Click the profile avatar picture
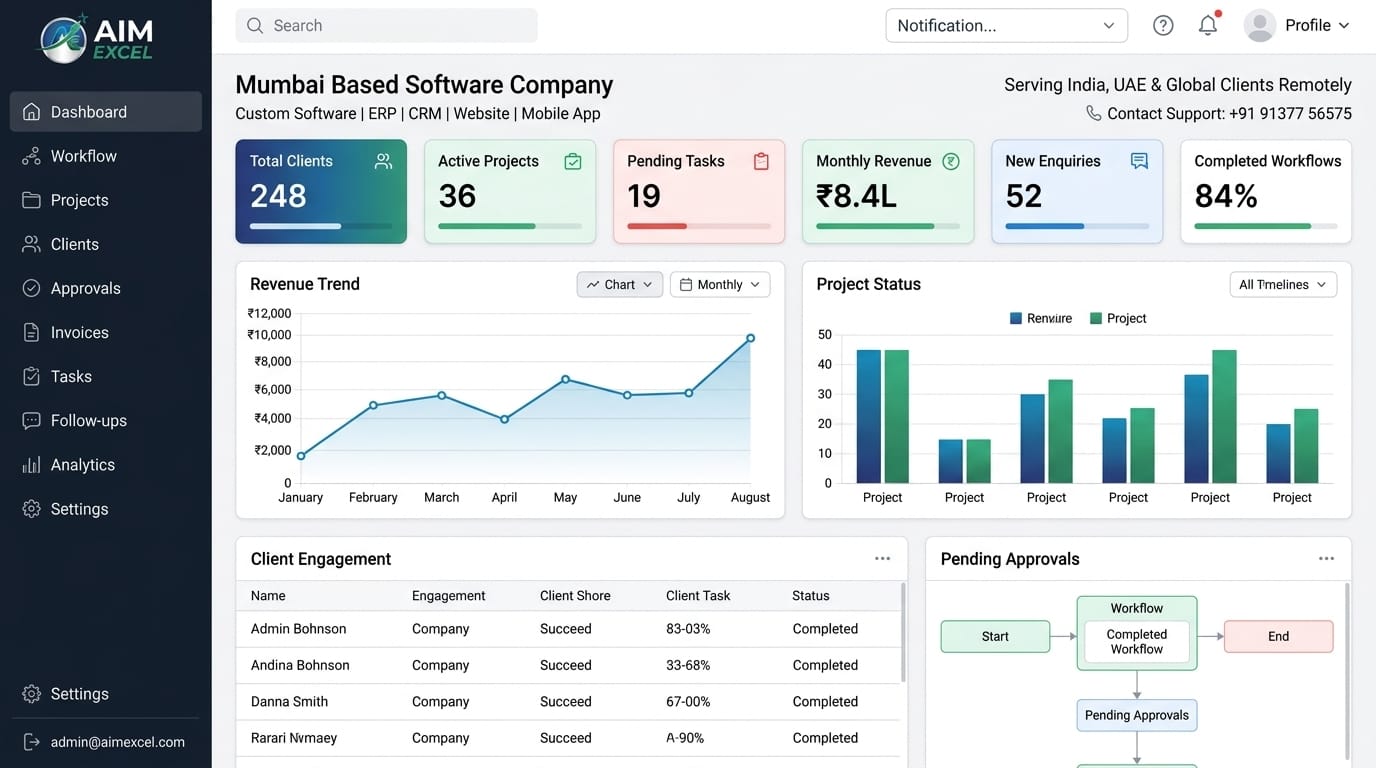The image size is (1376, 768). click(x=1260, y=26)
